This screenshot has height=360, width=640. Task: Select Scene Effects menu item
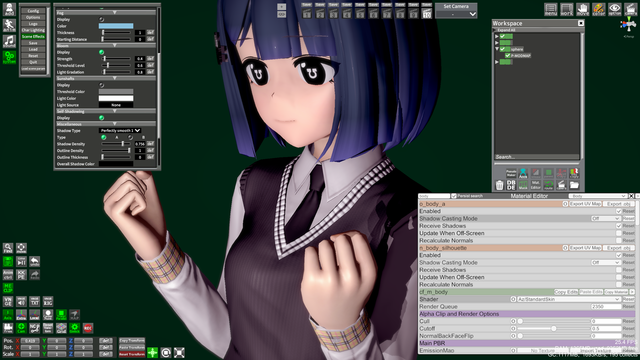pyautogui.click(x=33, y=37)
